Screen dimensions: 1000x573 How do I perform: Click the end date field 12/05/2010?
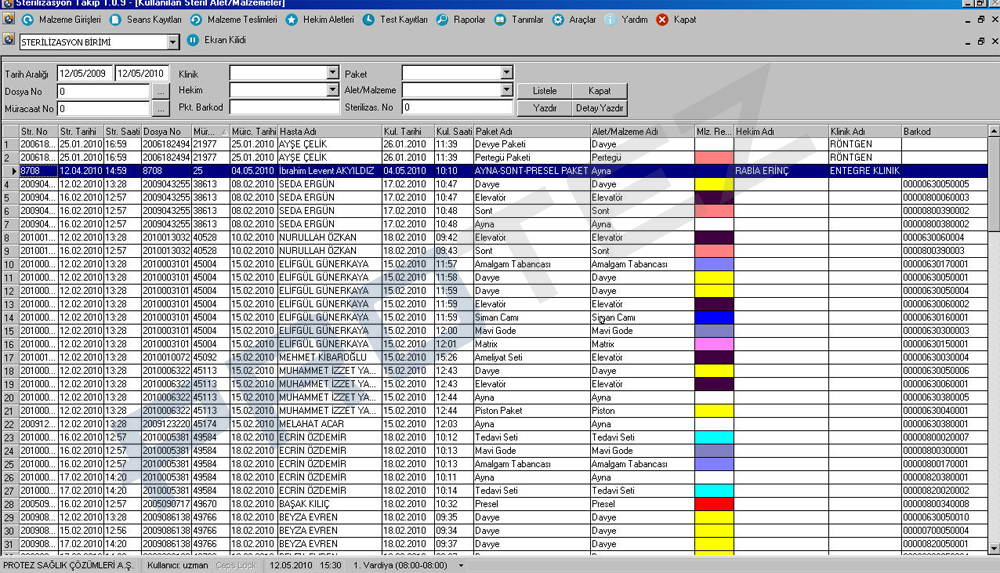coord(142,74)
